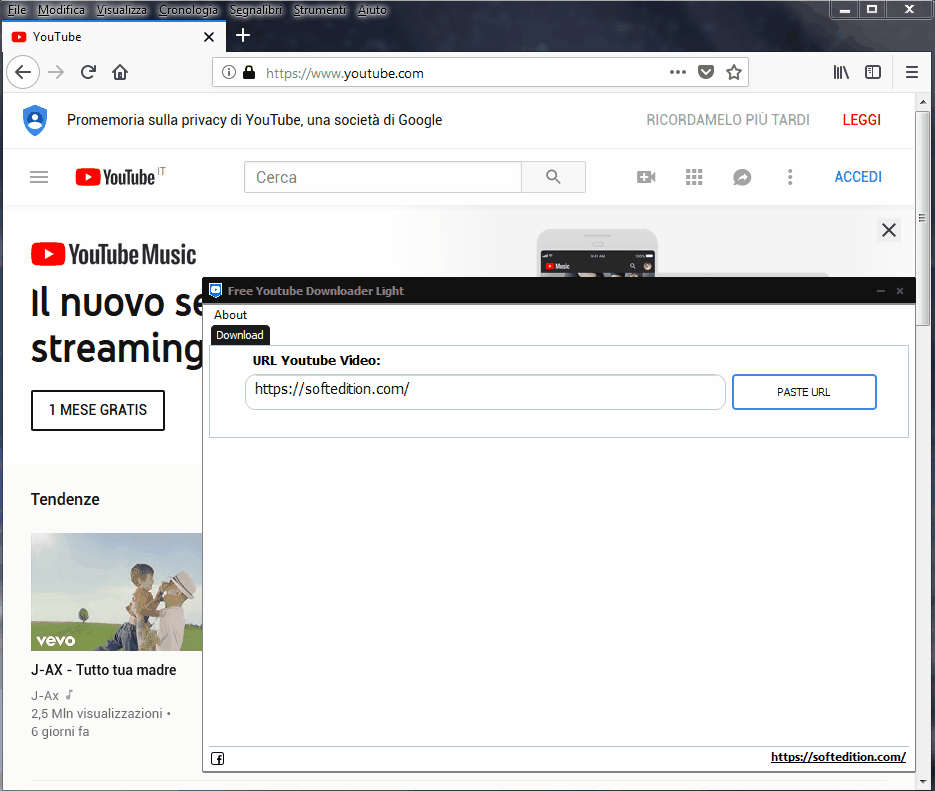Select the YouTube browser tab
This screenshot has height=791, width=935.
113,37
